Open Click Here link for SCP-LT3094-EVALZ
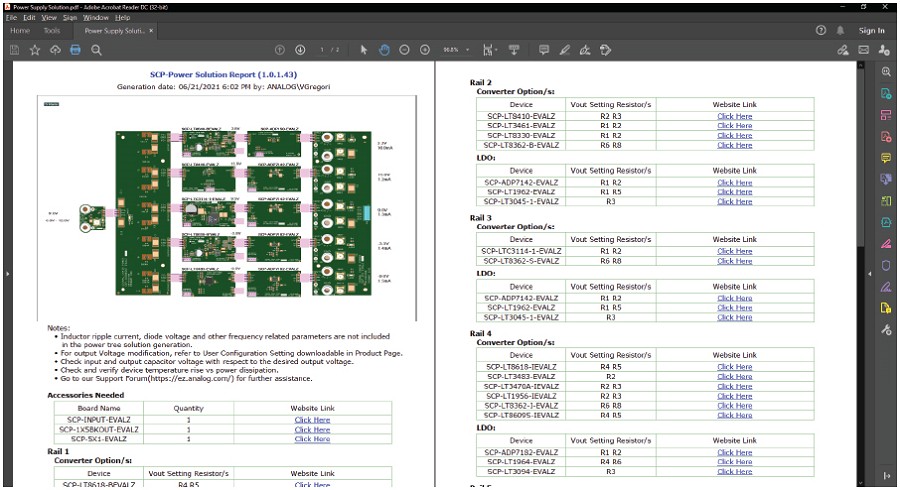The image size is (900, 490). [735, 472]
